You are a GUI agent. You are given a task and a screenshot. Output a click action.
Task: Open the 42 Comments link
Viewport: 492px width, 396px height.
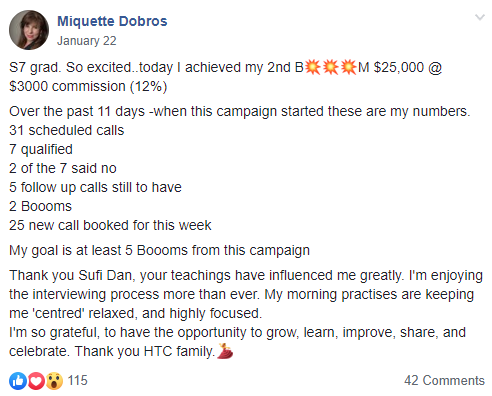click(444, 380)
